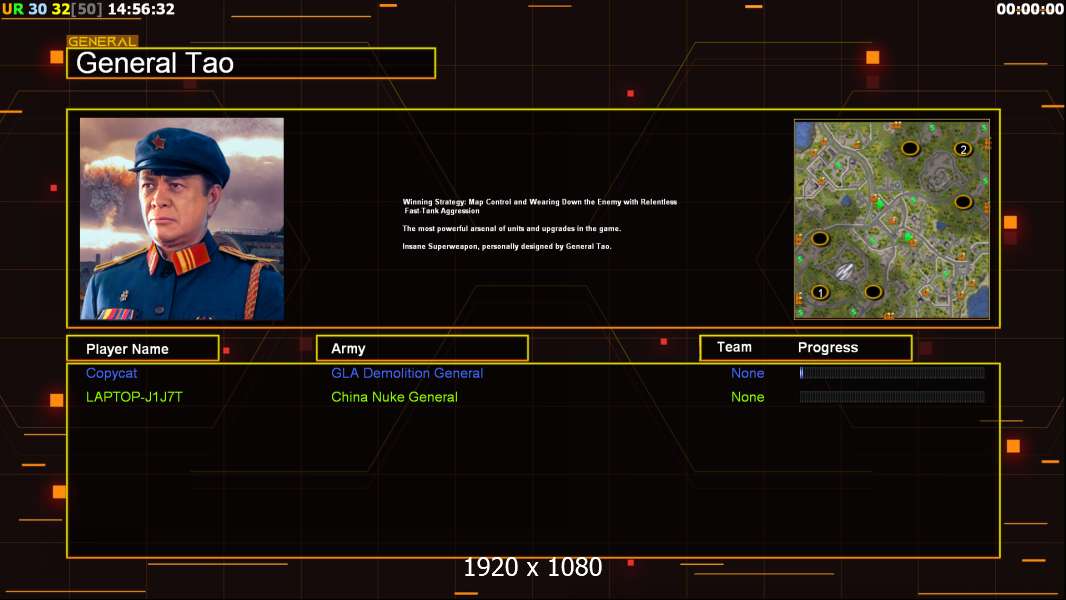Click the orange GENERAL label above title
Image resolution: width=1066 pixels, height=600 pixels.
point(102,41)
